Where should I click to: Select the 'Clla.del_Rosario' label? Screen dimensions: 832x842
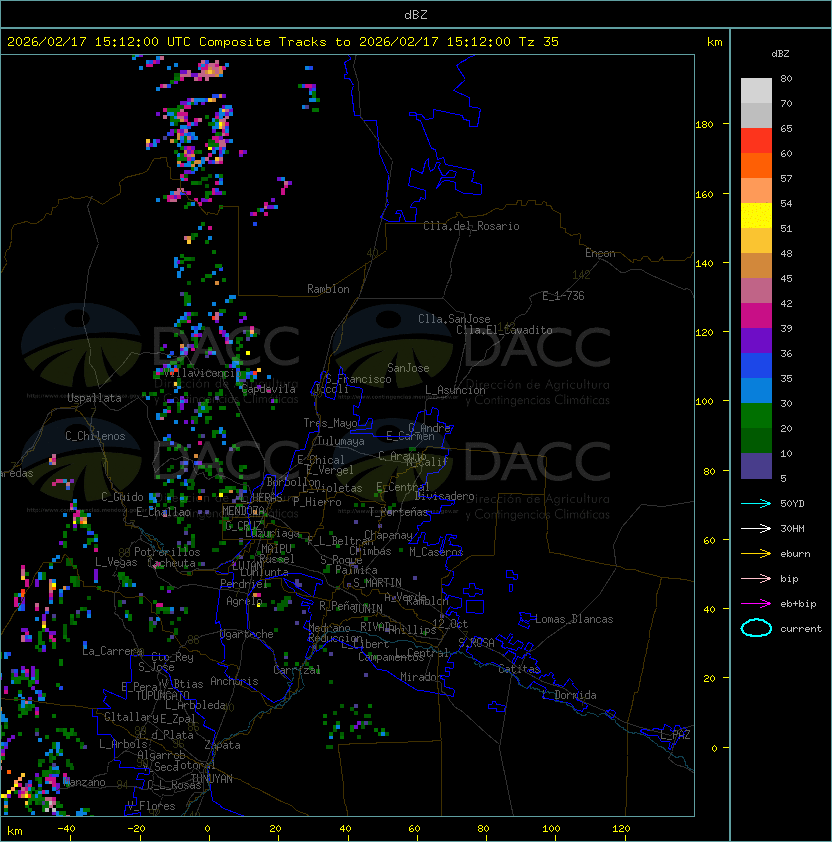471,226
